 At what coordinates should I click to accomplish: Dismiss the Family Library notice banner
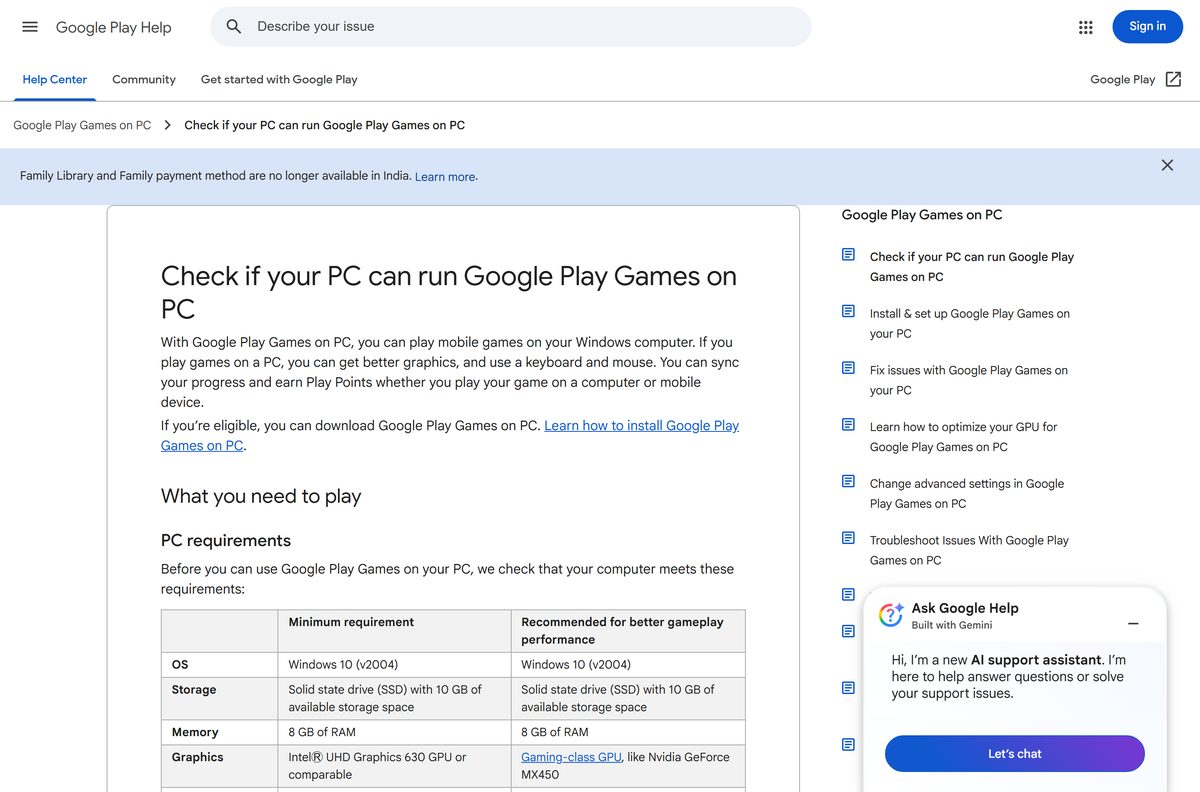point(1167,165)
